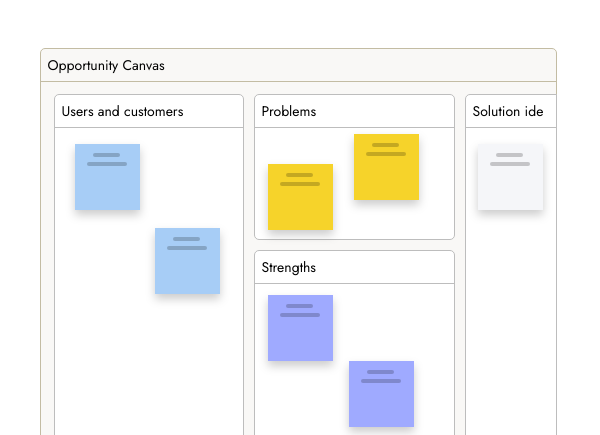Click blank whiteboard area above Opportunity Canvas
600x435 pixels.
300,25
